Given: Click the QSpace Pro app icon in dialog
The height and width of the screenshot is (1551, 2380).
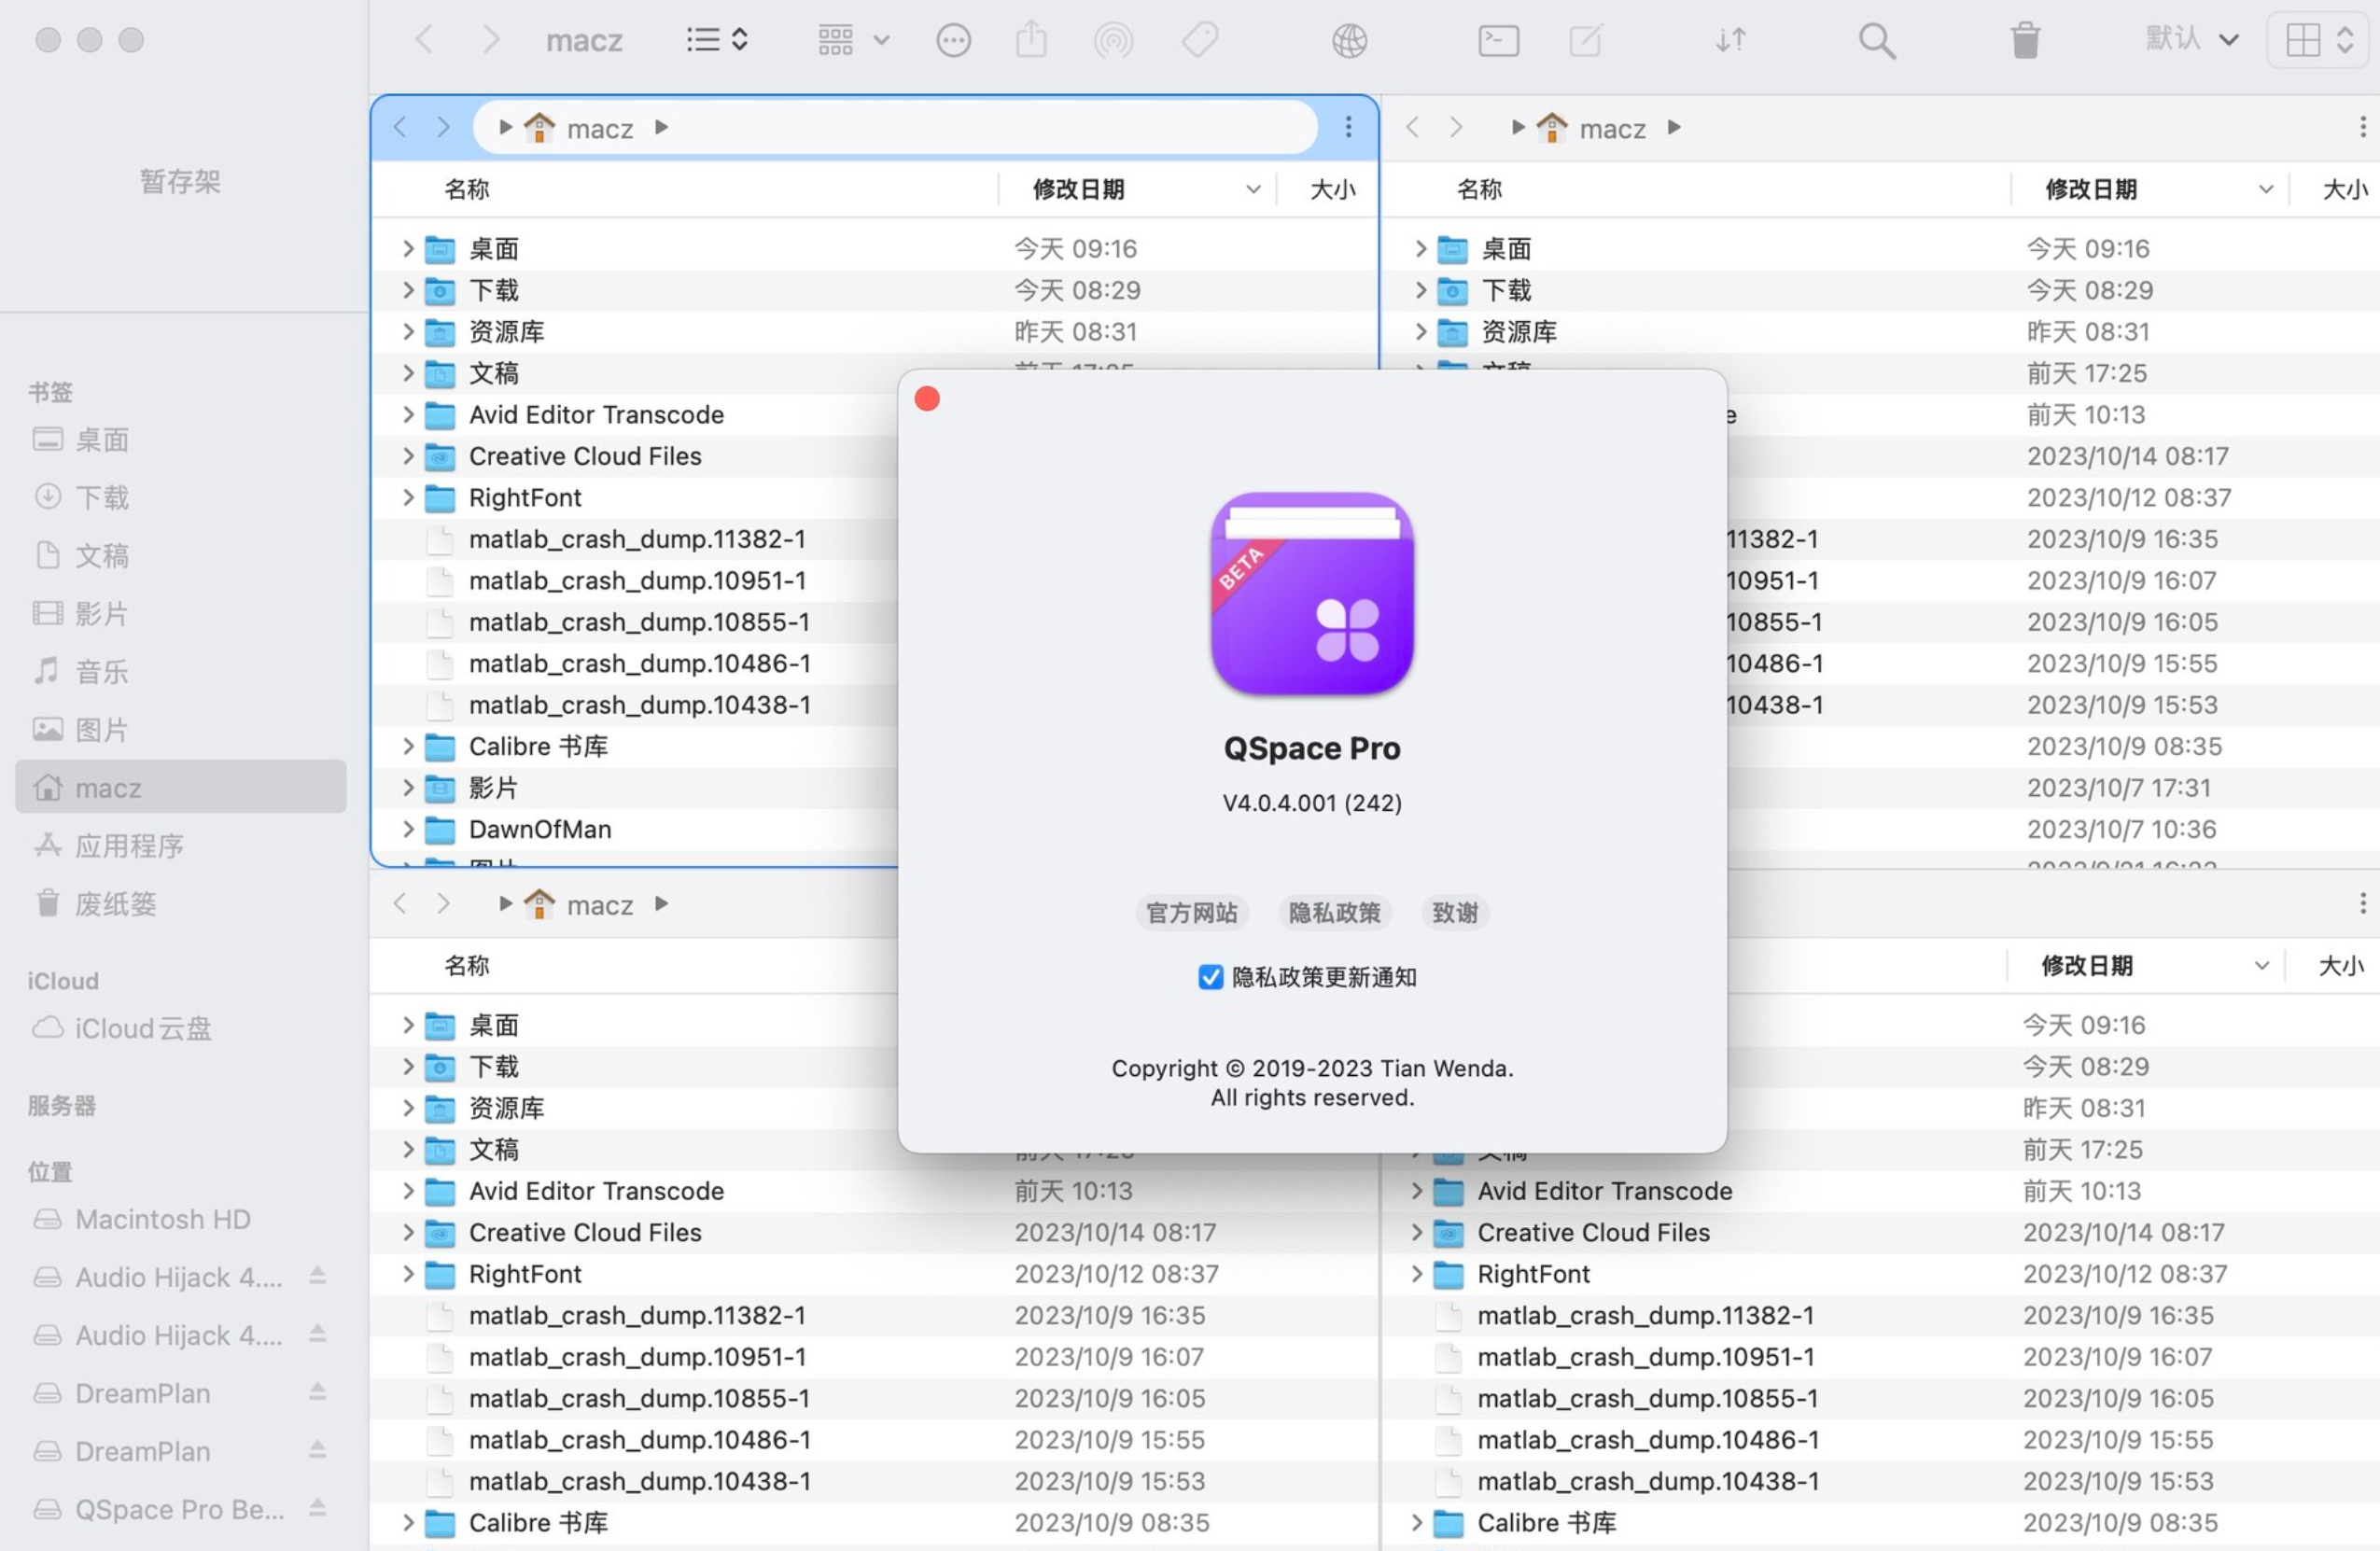Looking at the screenshot, I should [1312, 593].
